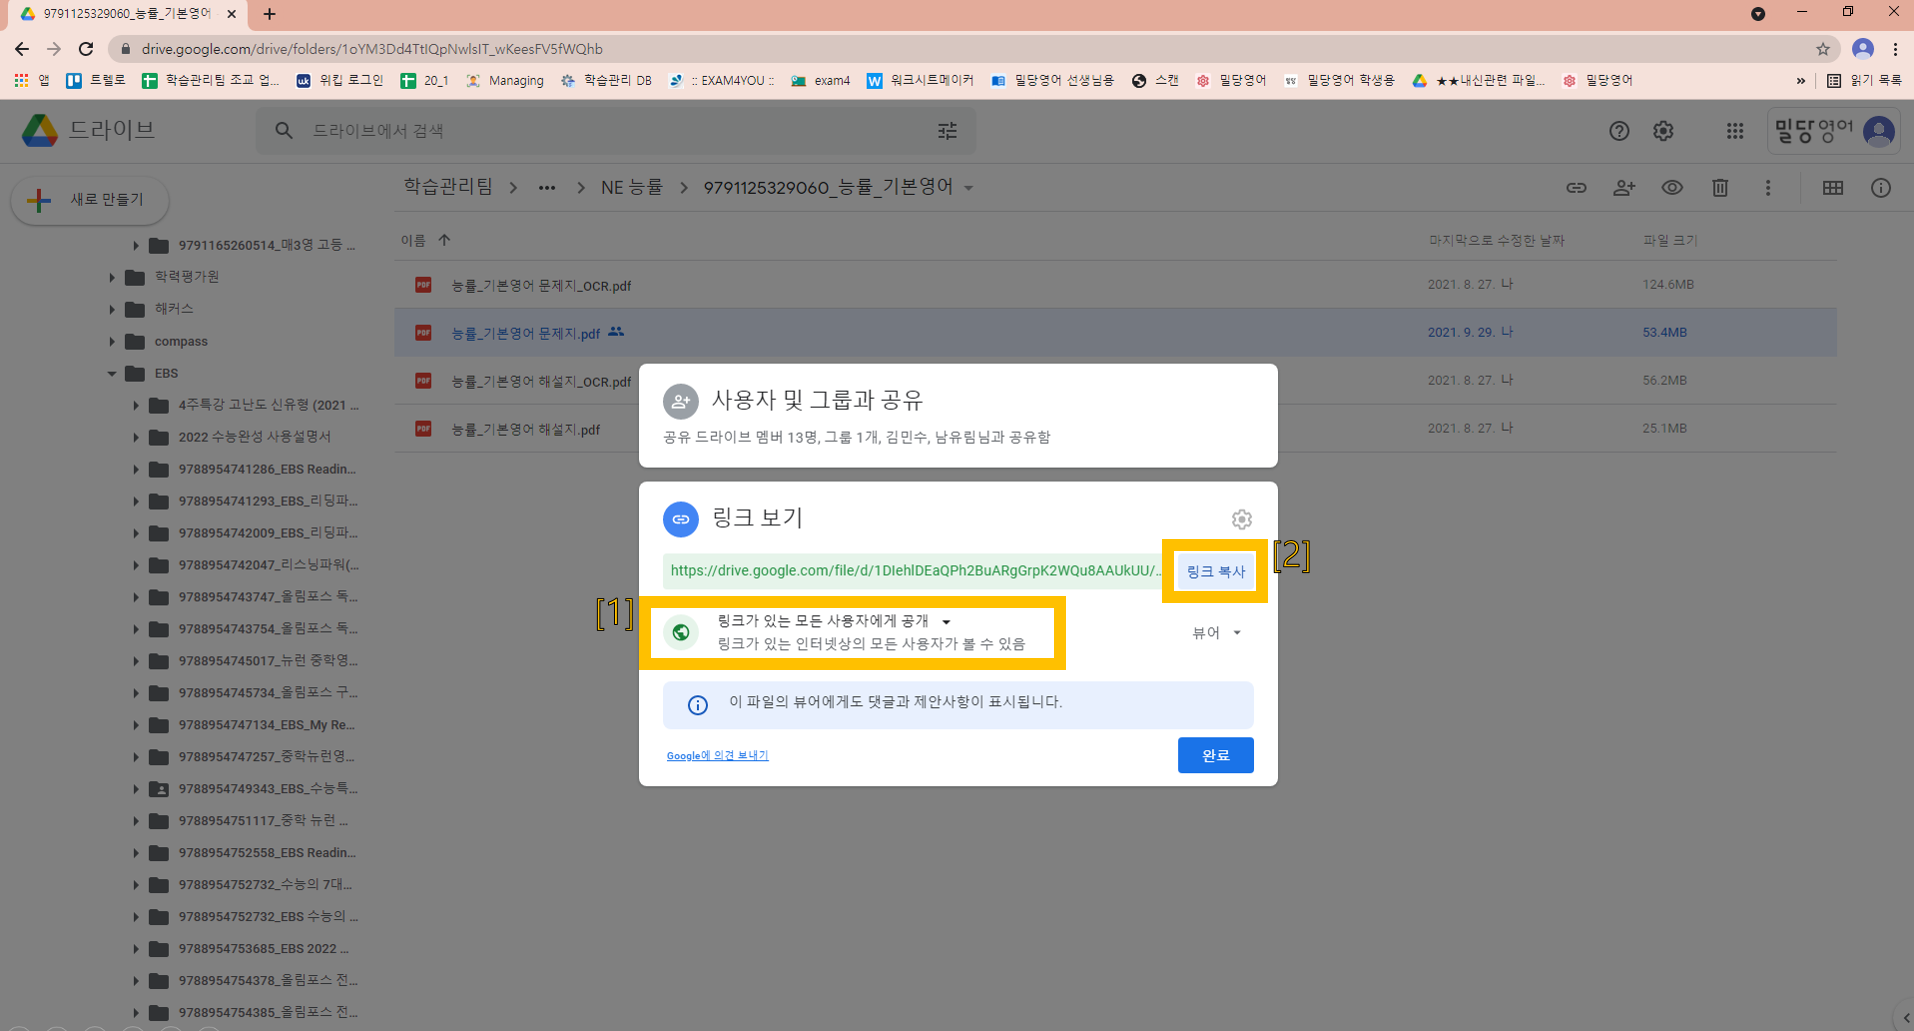Expand the hidden breadcrumb ellipsis
This screenshot has height=1031, width=1914.
pos(547,188)
